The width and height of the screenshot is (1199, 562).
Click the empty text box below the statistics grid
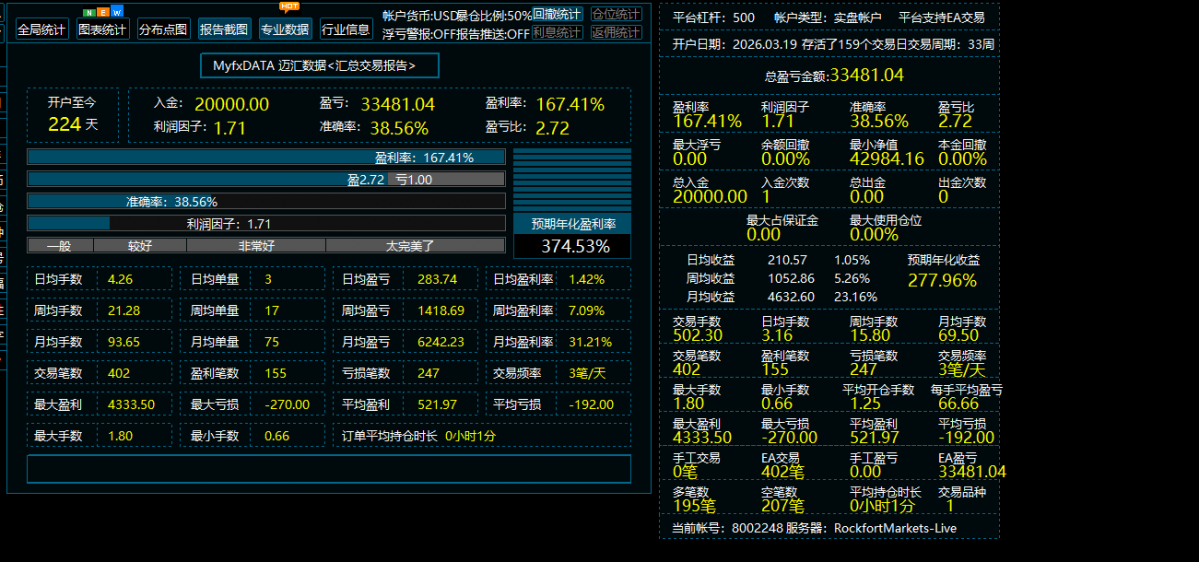[x=329, y=469]
